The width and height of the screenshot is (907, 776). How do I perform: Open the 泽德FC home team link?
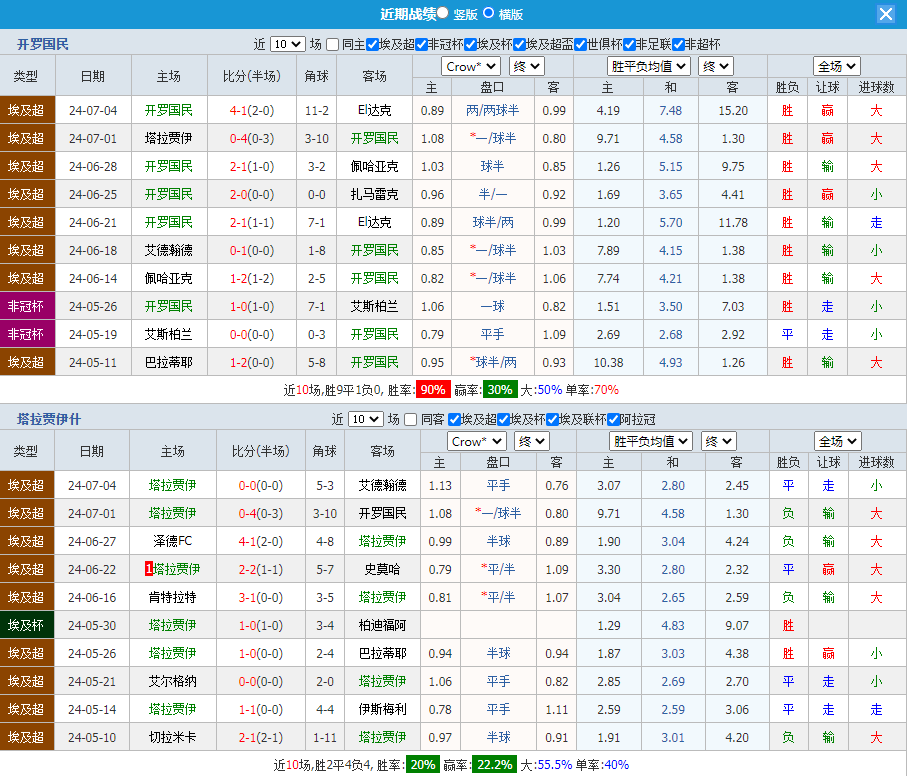pos(172,541)
